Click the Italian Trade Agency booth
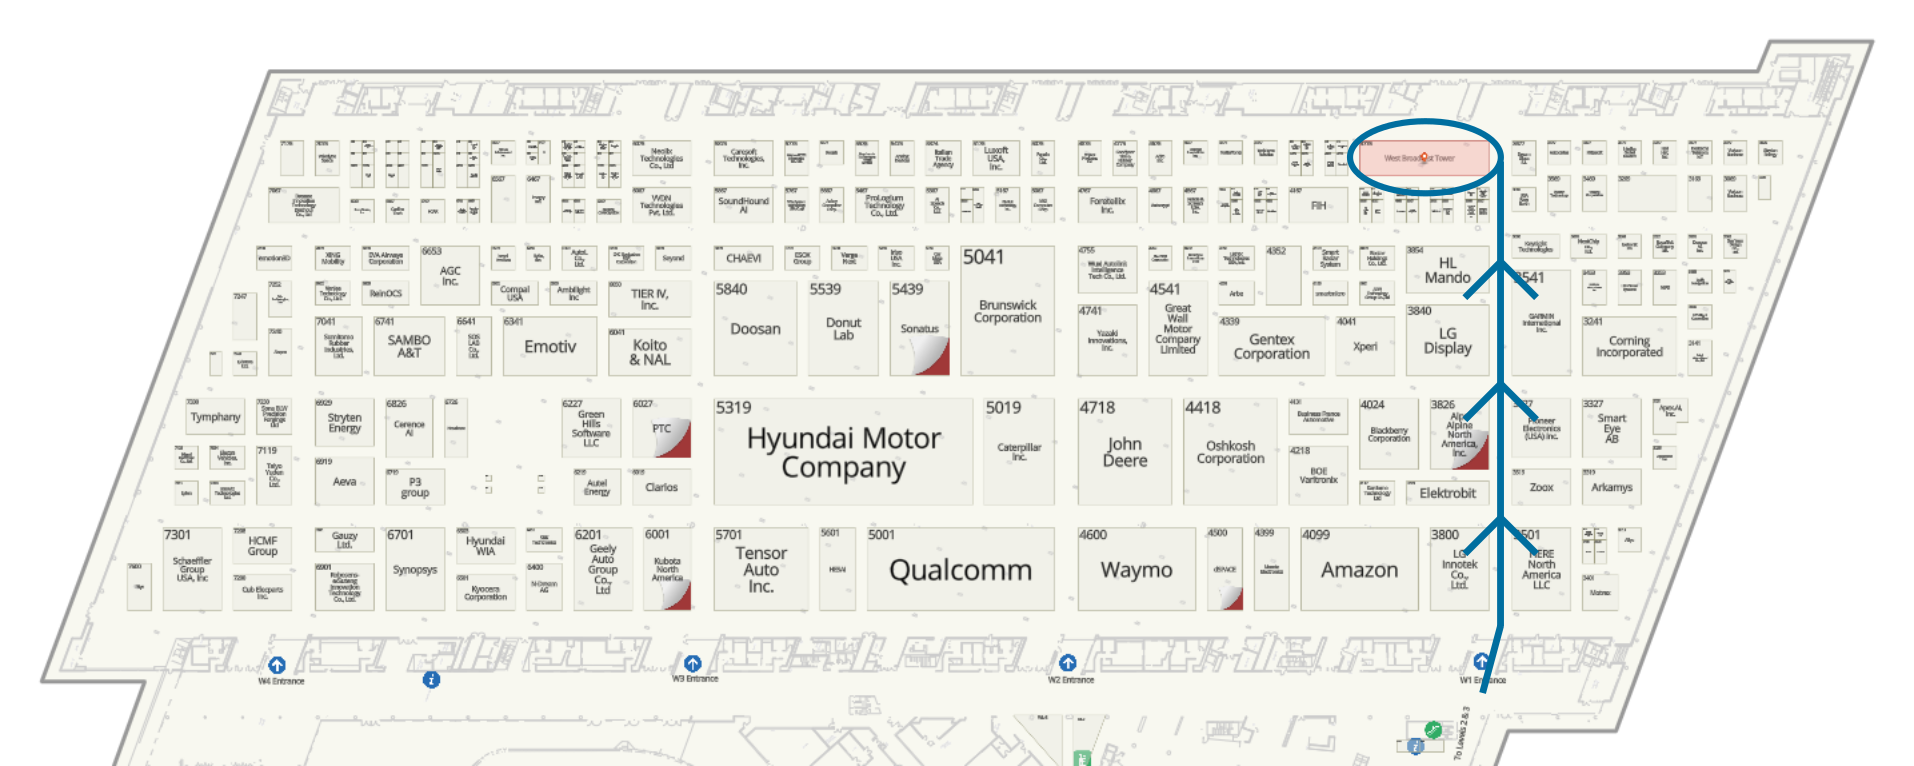The width and height of the screenshot is (1914, 766). coord(942,158)
